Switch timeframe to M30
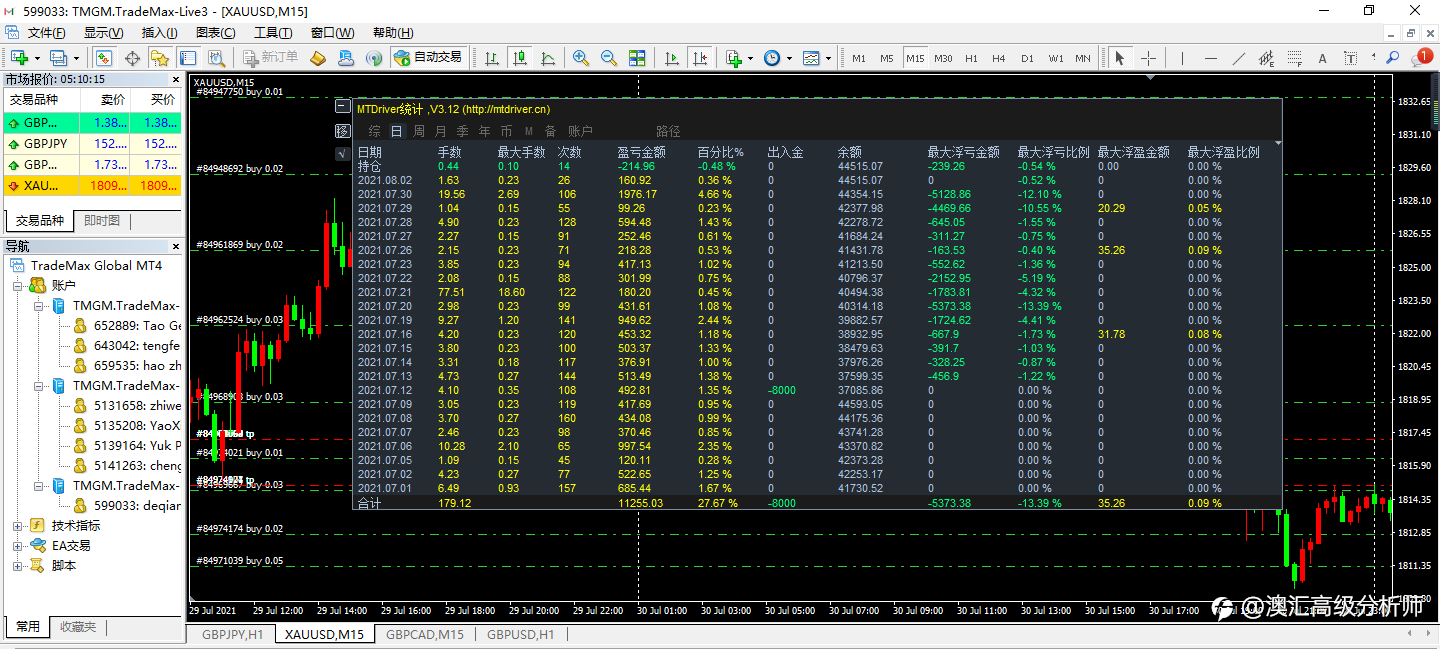1440x649 pixels. 943,58
